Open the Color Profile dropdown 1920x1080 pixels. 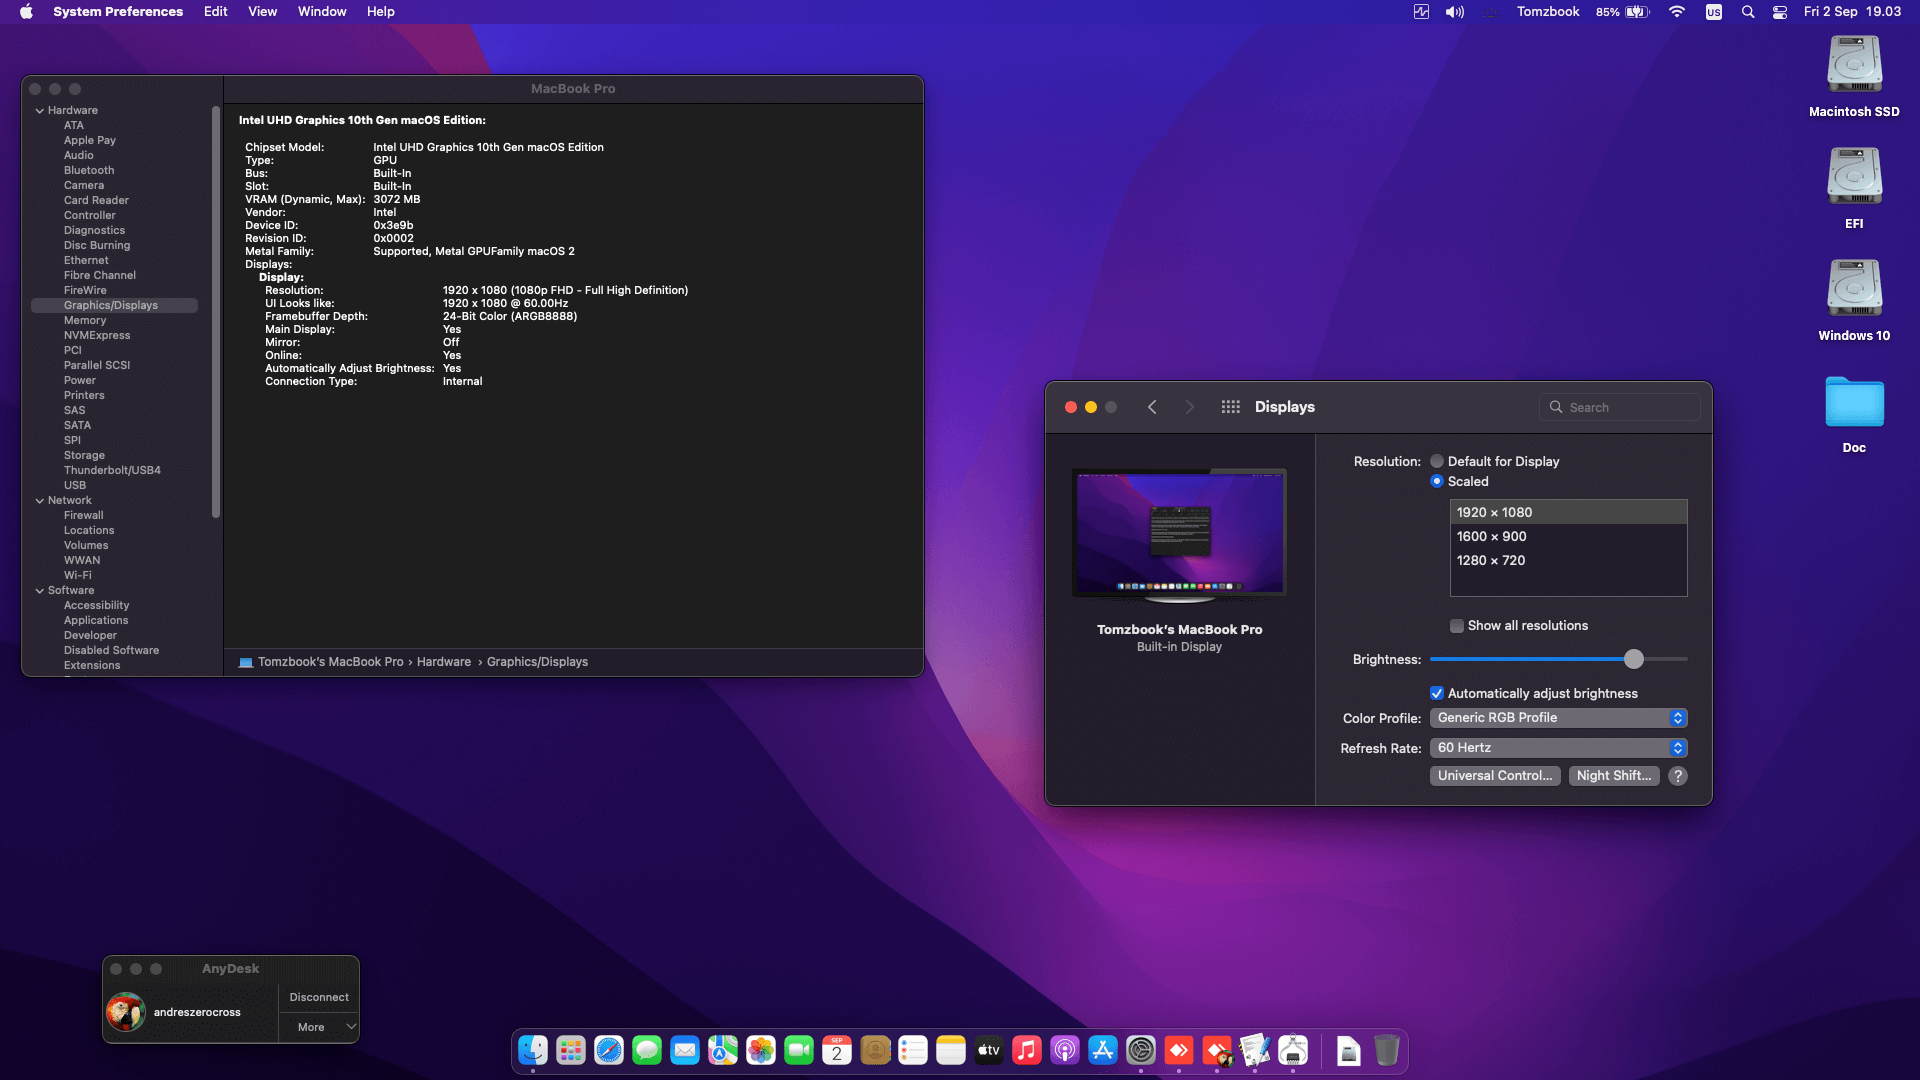(x=1559, y=718)
